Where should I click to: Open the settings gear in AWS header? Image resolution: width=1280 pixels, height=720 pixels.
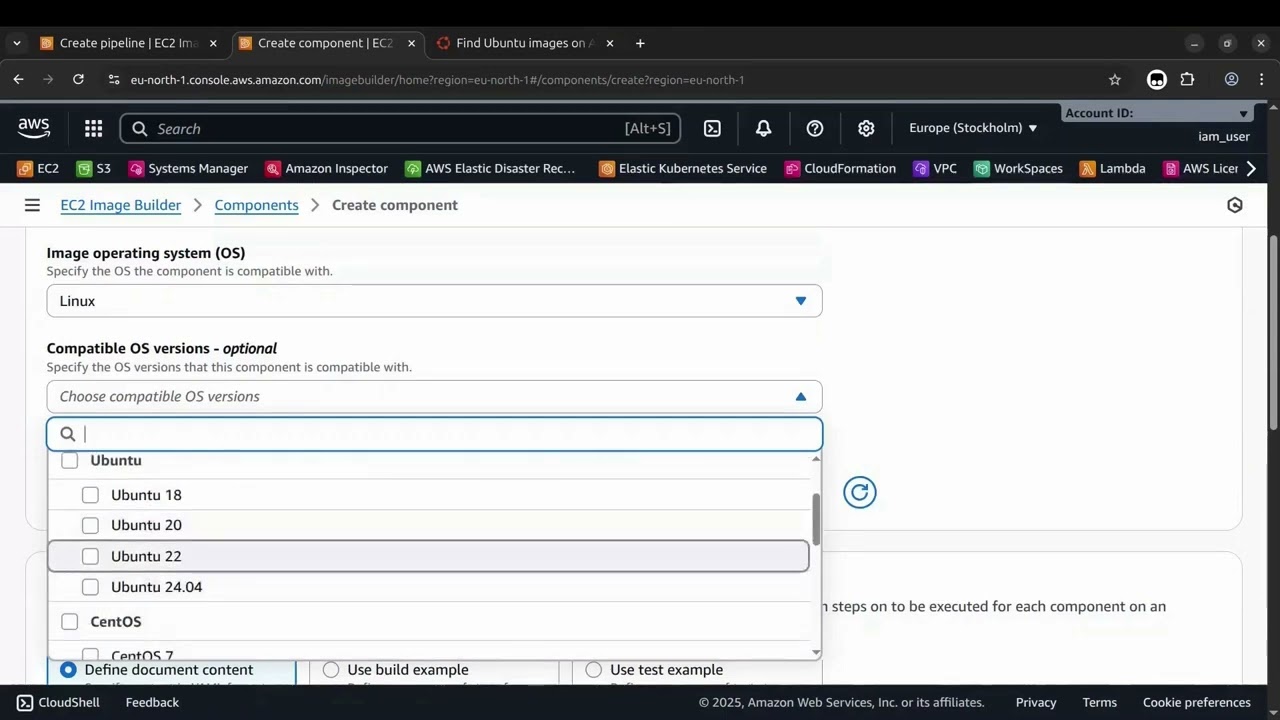(x=866, y=128)
